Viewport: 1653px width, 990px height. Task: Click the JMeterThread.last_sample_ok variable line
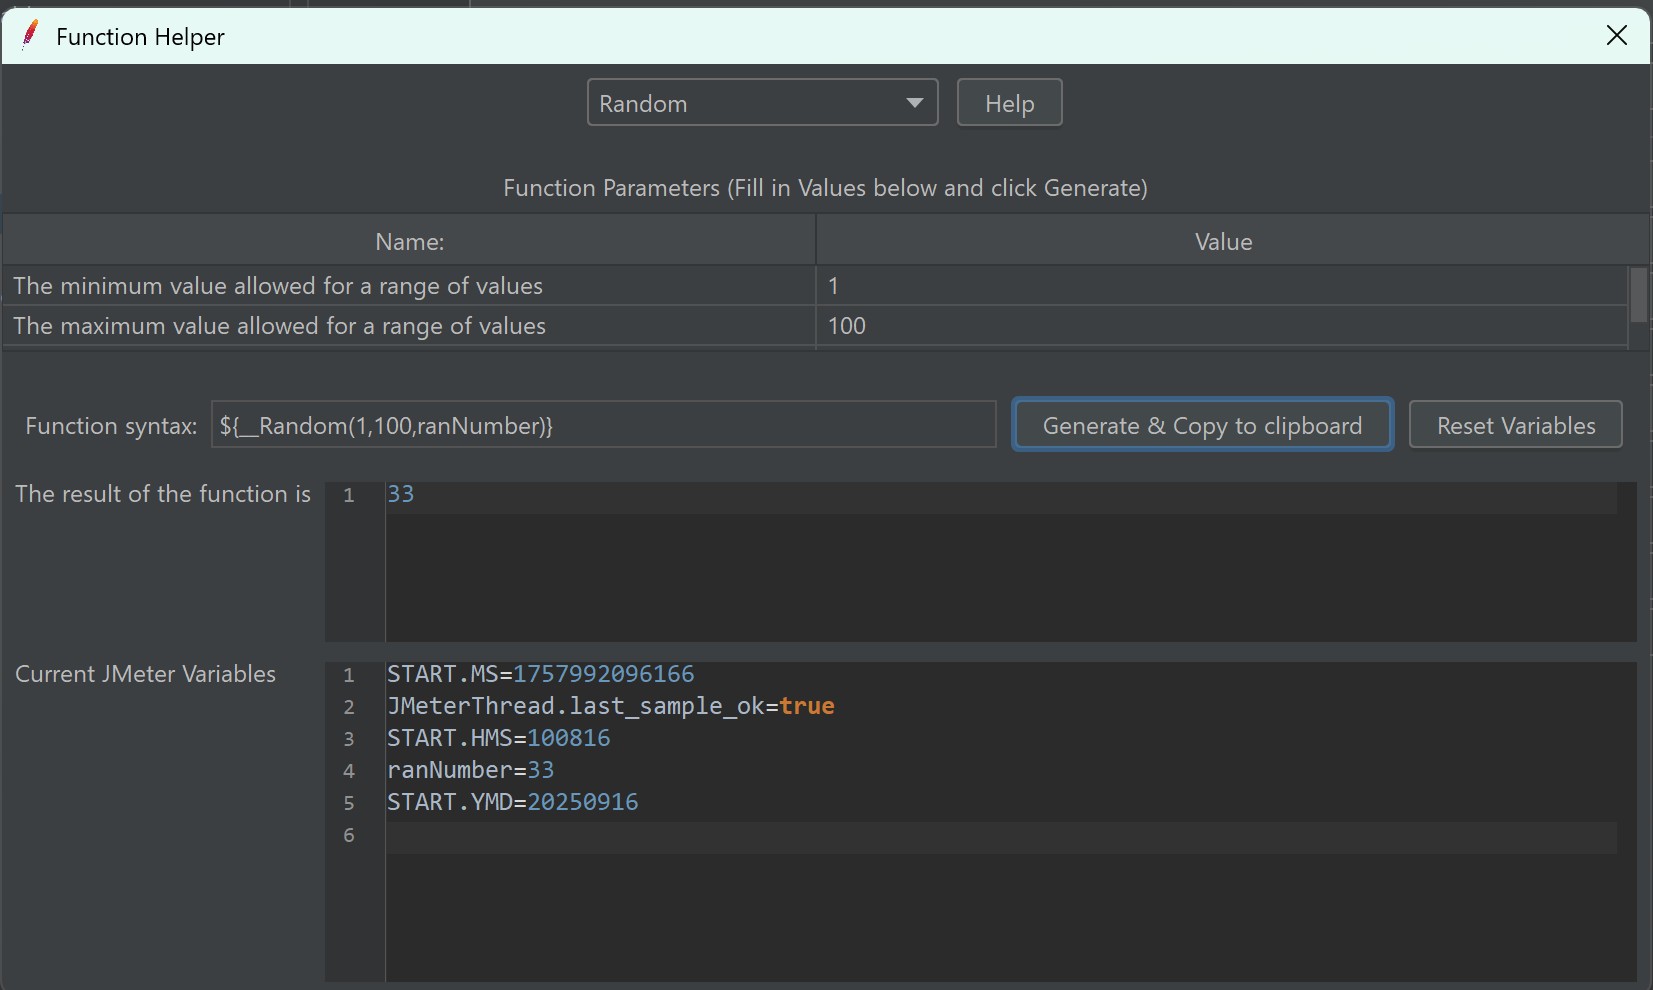click(x=610, y=706)
